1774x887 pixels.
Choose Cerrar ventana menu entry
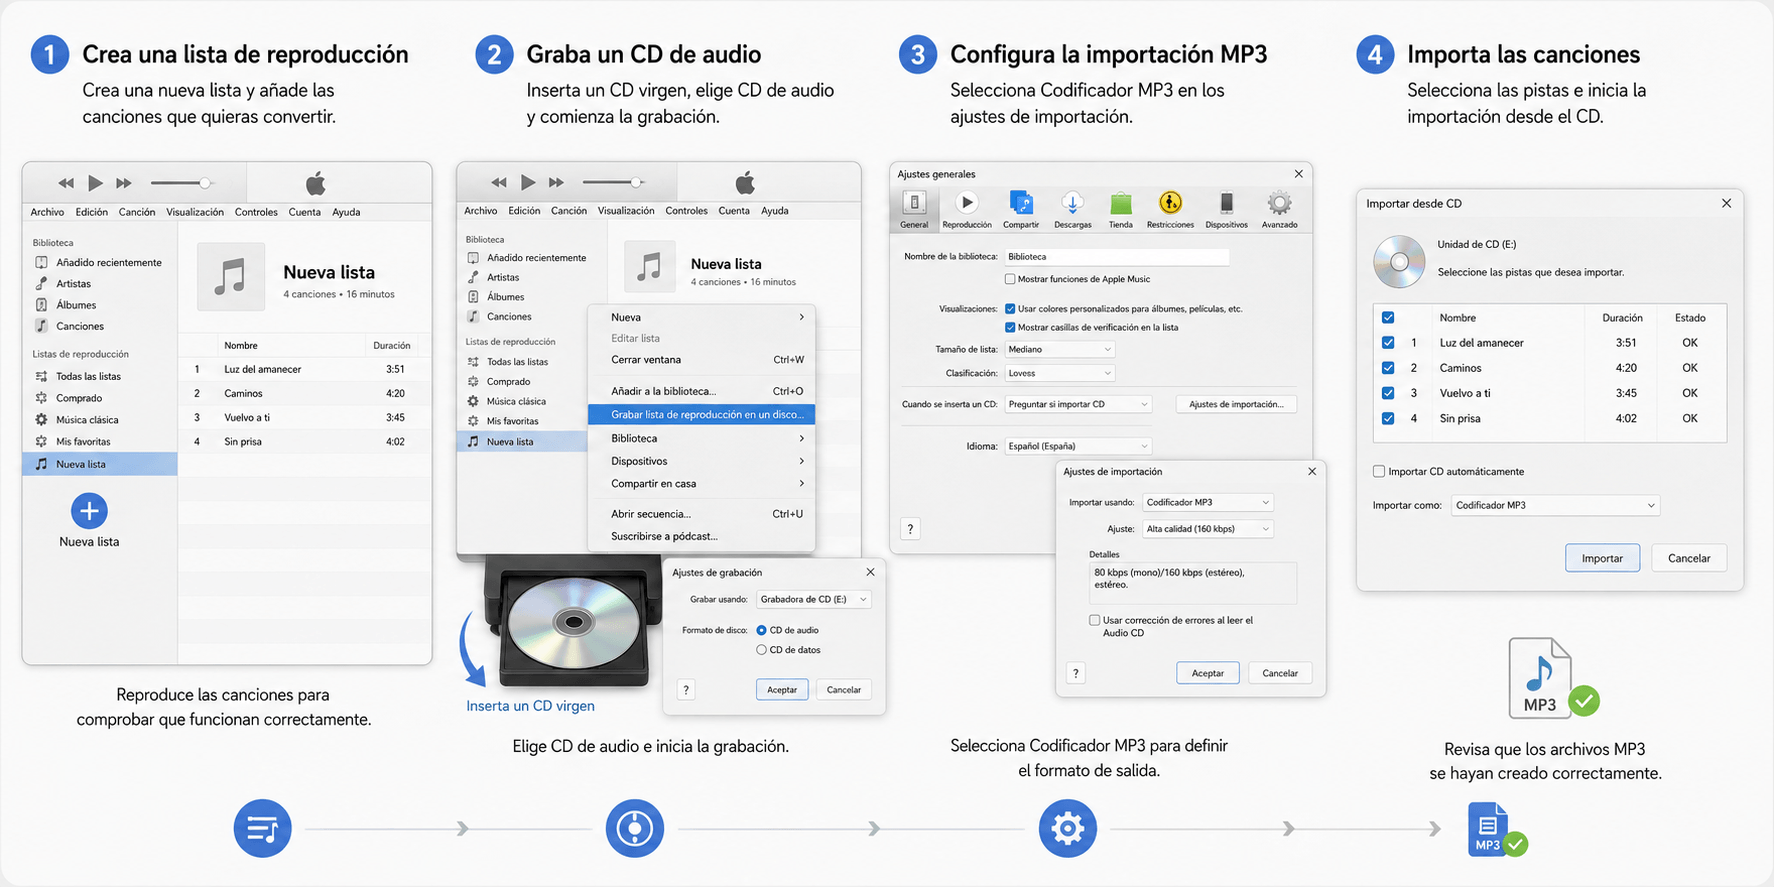(702, 360)
